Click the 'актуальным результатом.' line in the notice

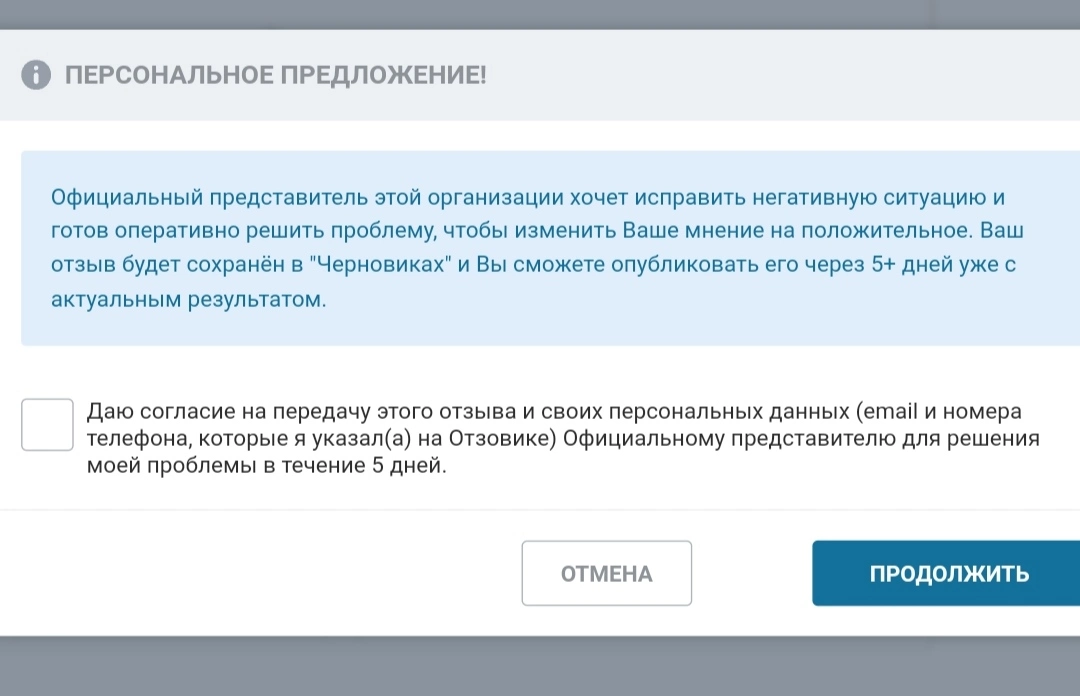click(189, 300)
